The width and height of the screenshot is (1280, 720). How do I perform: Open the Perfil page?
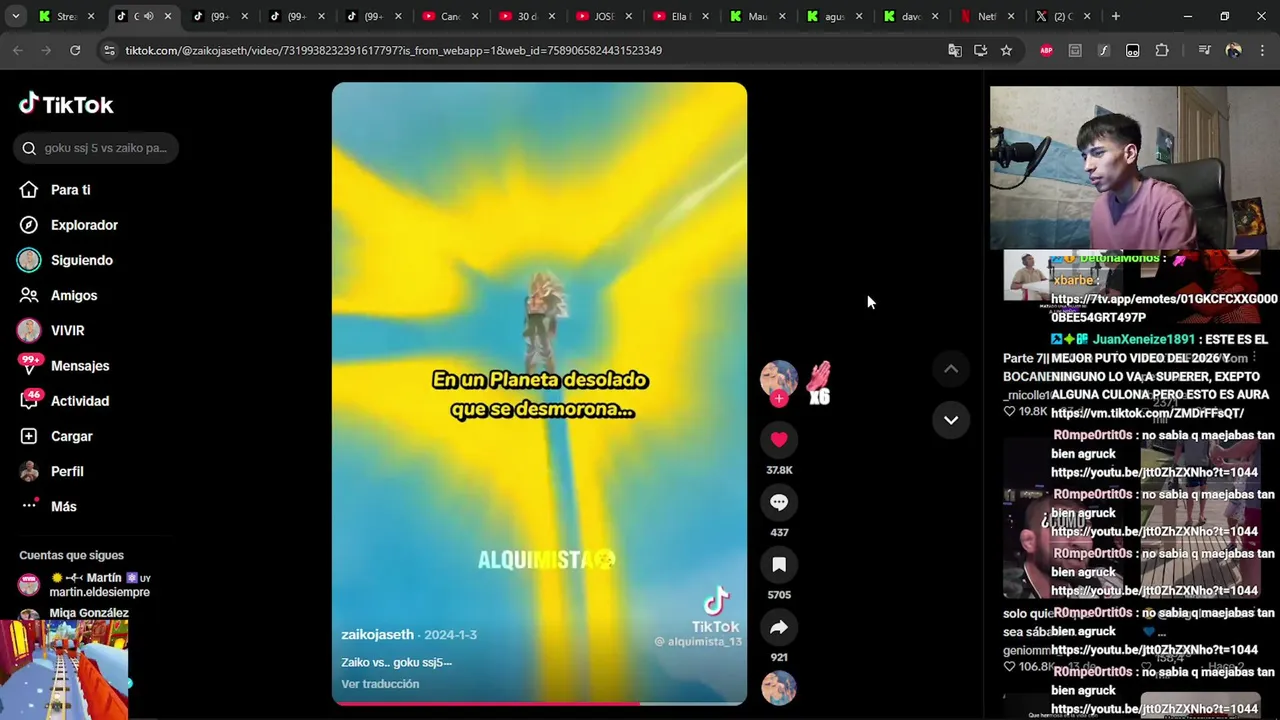point(67,471)
